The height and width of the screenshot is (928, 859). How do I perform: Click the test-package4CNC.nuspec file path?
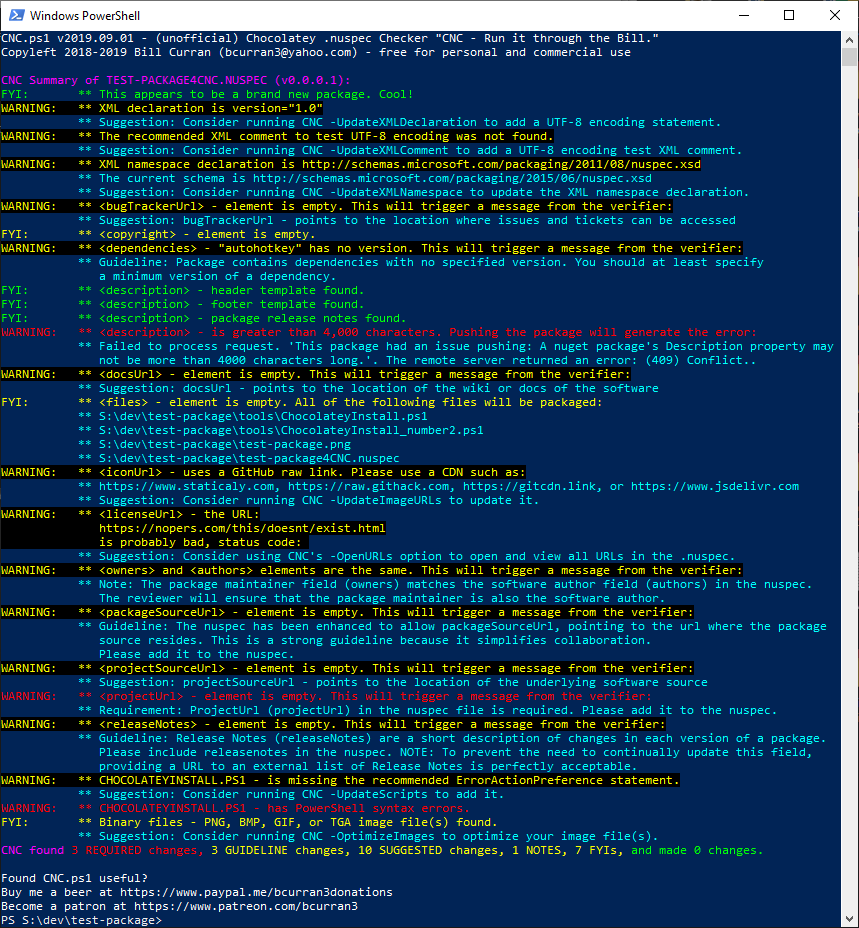click(249, 458)
